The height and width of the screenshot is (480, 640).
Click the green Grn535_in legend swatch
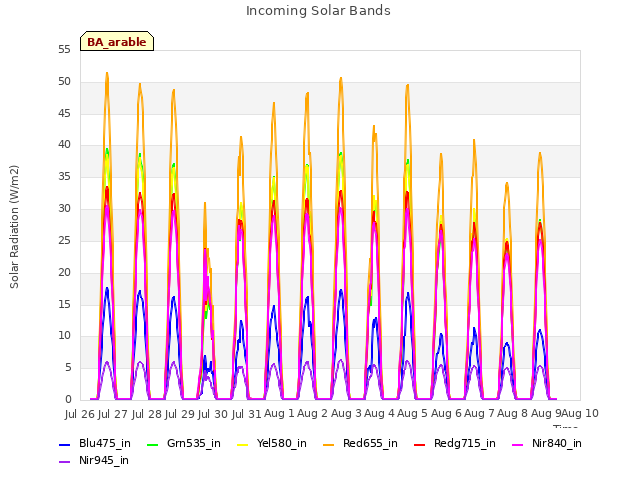[152, 444]
